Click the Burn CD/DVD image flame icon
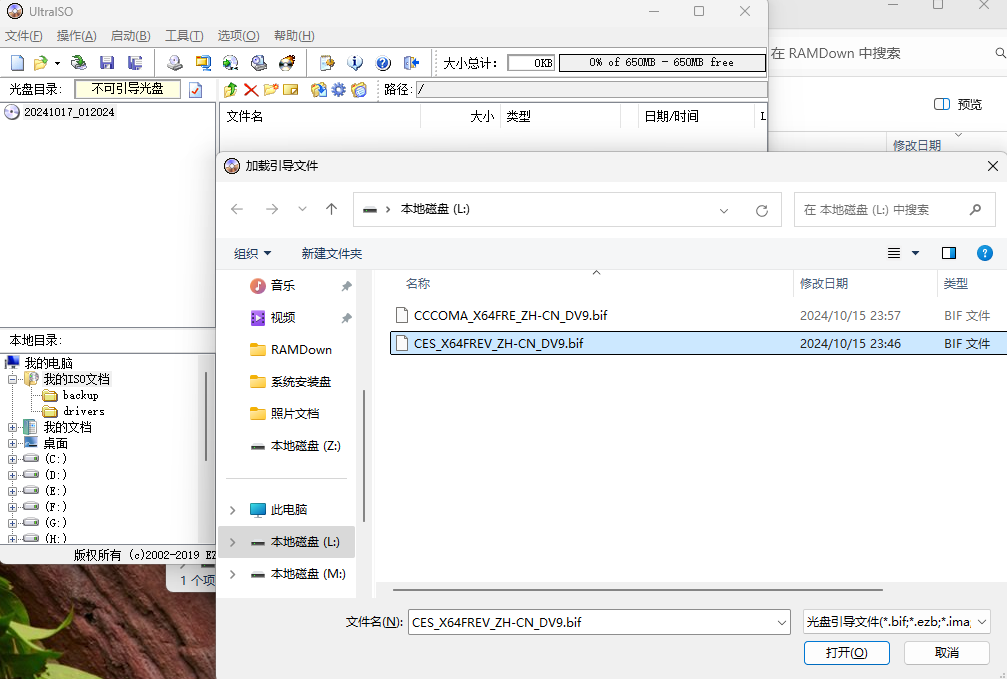The height and width of the screenshot is (679, 1007). pyautogui.click(x=287, y=62)
